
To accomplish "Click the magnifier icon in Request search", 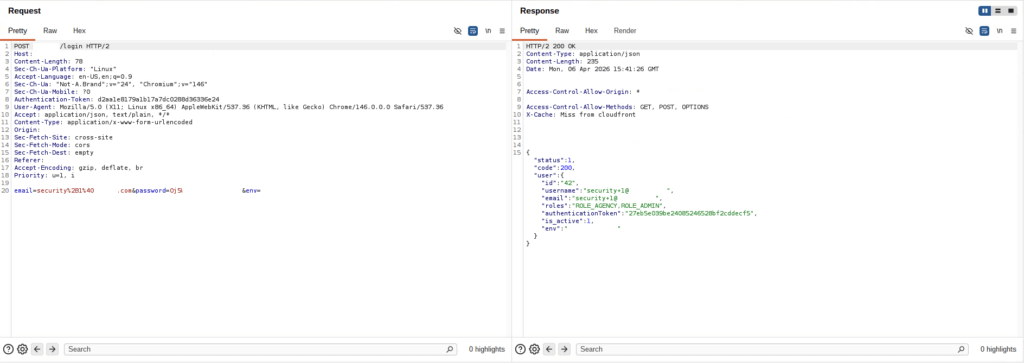I will (x=449, y=349).
